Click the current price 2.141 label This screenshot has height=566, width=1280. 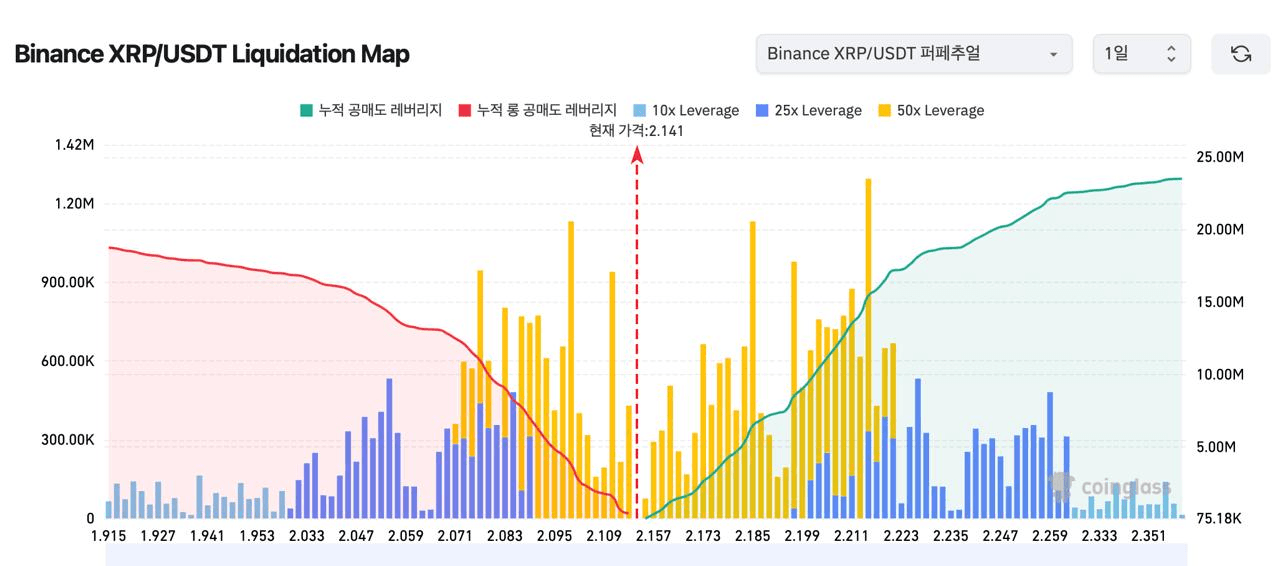click(637, 130)
